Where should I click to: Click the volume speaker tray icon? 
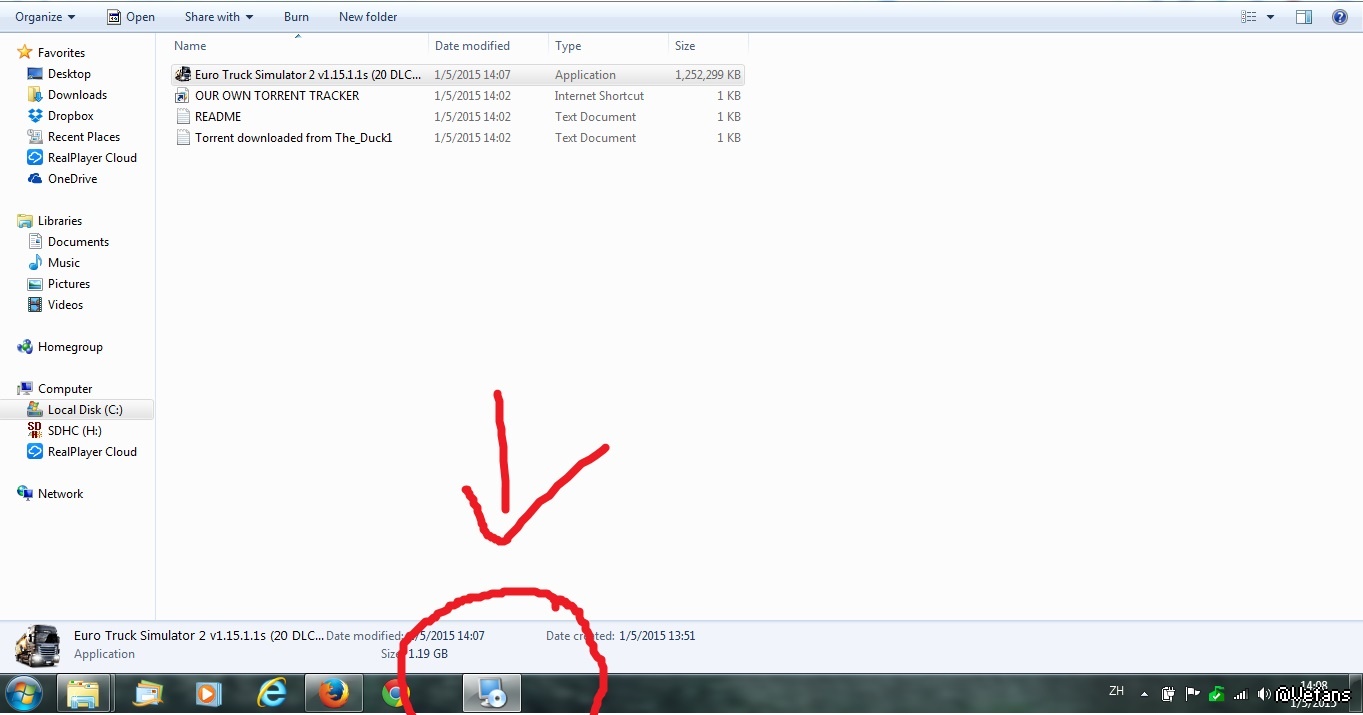click(1265, 694)
